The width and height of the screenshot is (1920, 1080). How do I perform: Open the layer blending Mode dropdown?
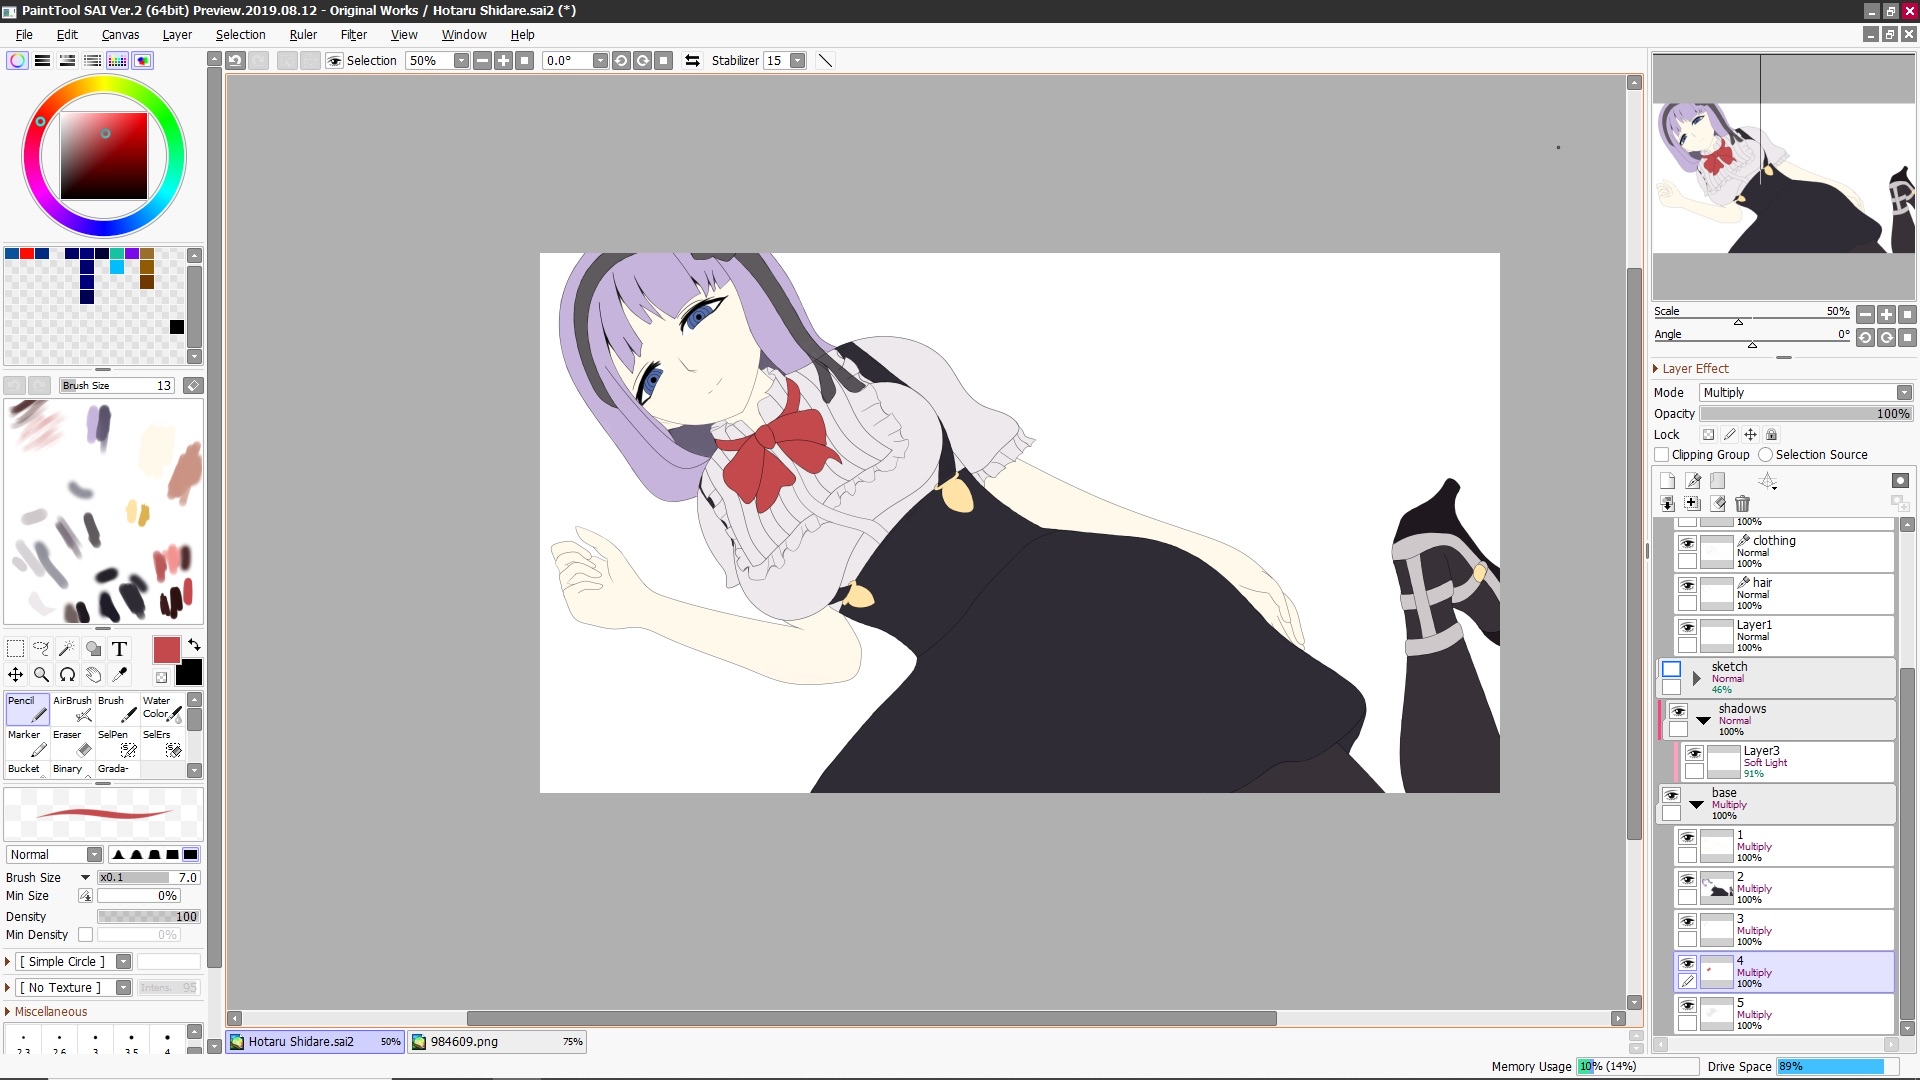(x=1806, y=393)
